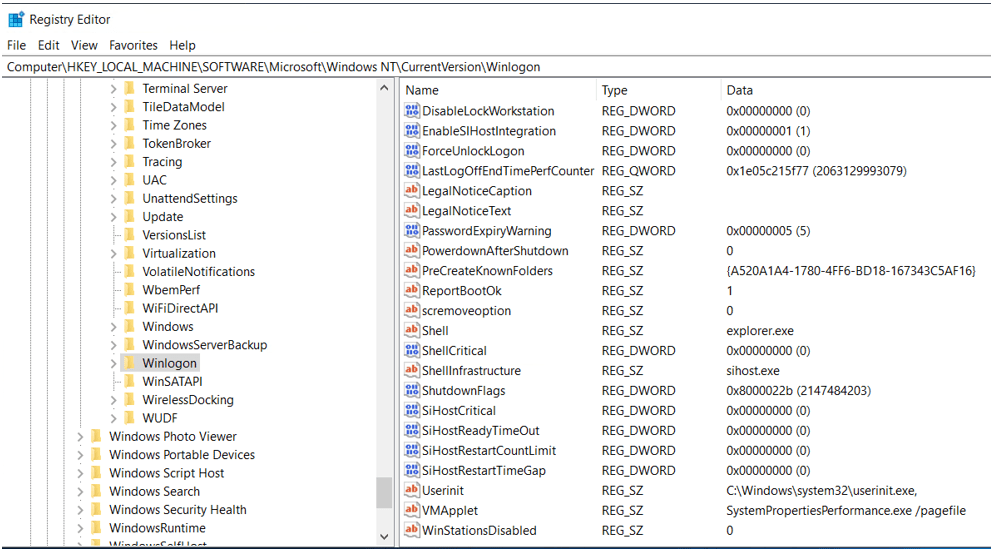Click the folder icon for Winlogon key
Viewport: 991px width, 550px height.
pos(129,363)
